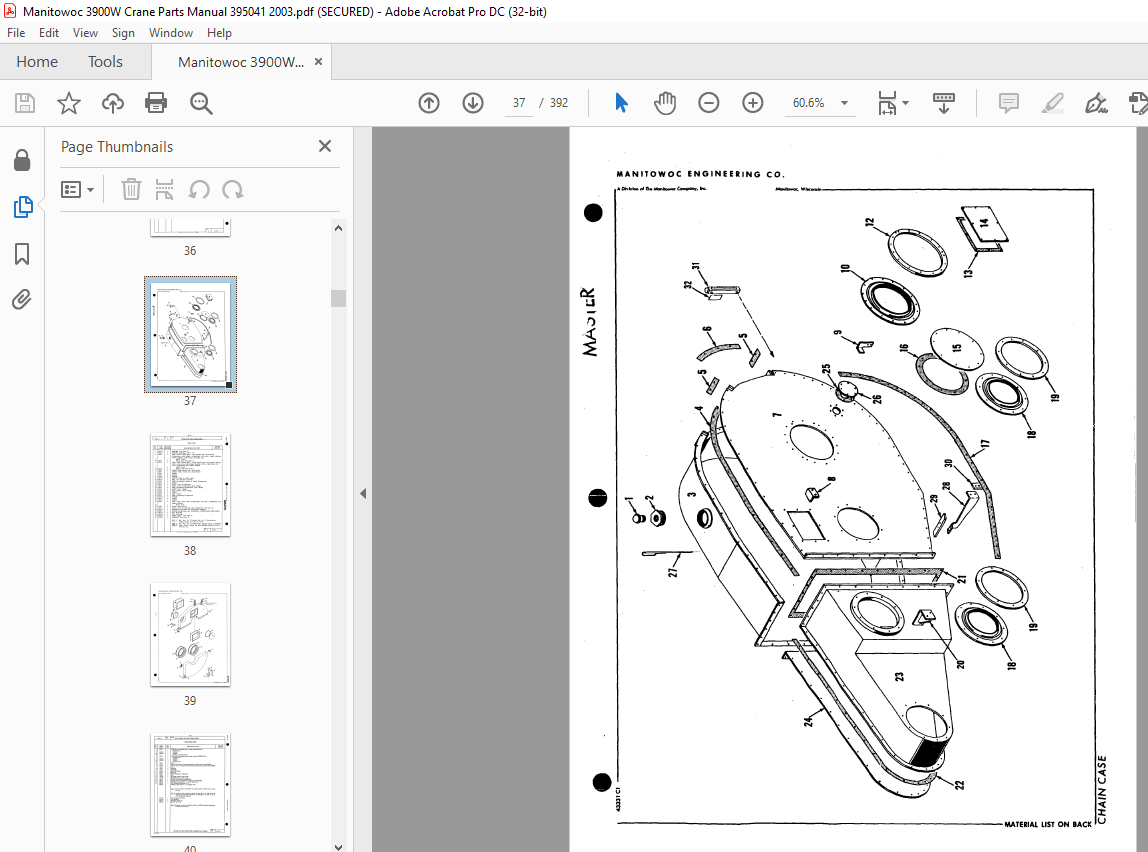Toggle Page Thumbnails sidebar icon
Viewport: 1148px width, 852px height.
click(x=23, y=207)
